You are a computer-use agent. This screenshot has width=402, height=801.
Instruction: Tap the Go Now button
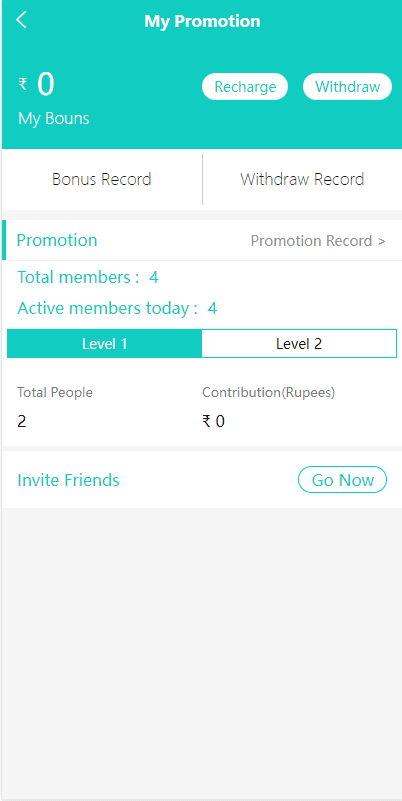pos(343,480)
